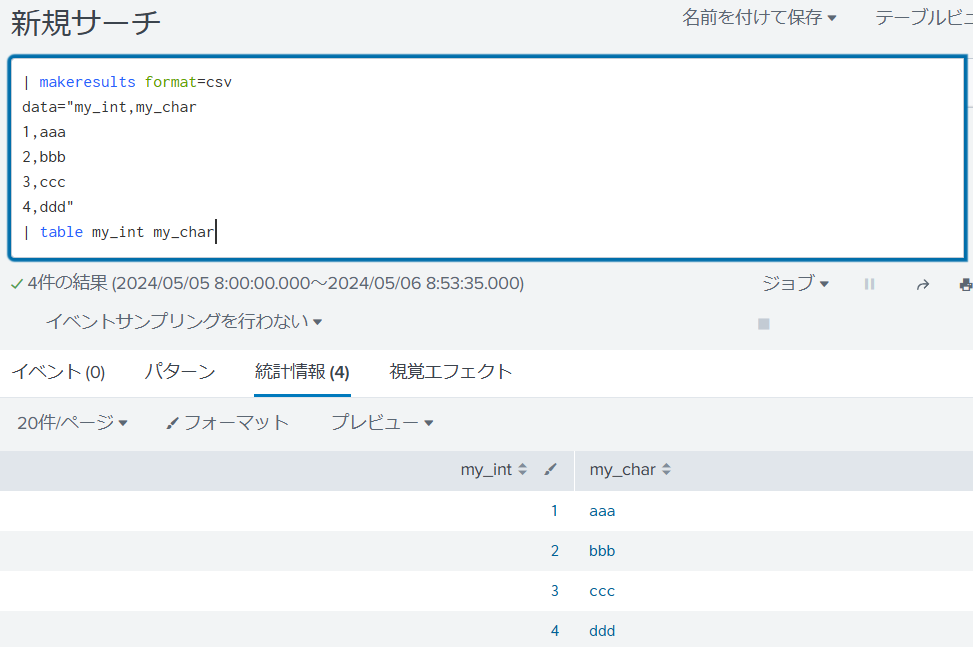
Task: Click the ddd cell value
Action: pyautogui.click(x=602, y=631)
